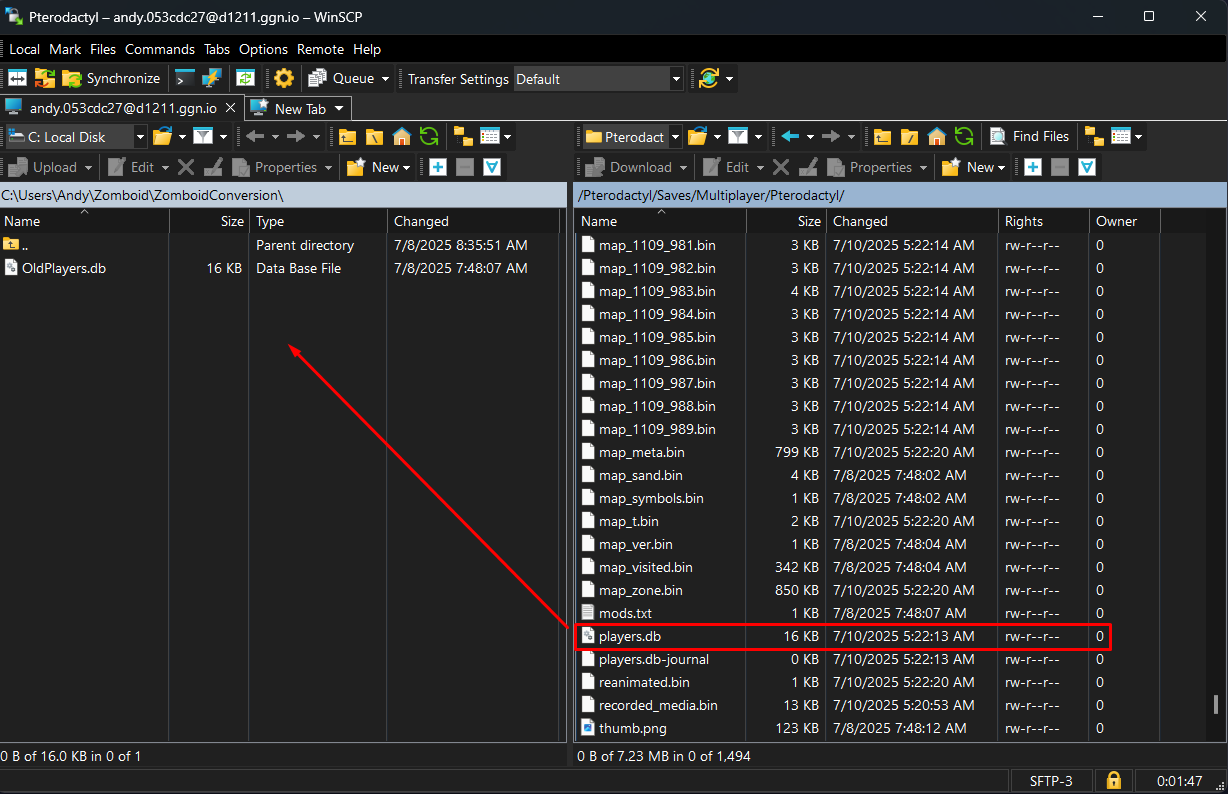
Task: Click the Upload button
Action: 43,167
